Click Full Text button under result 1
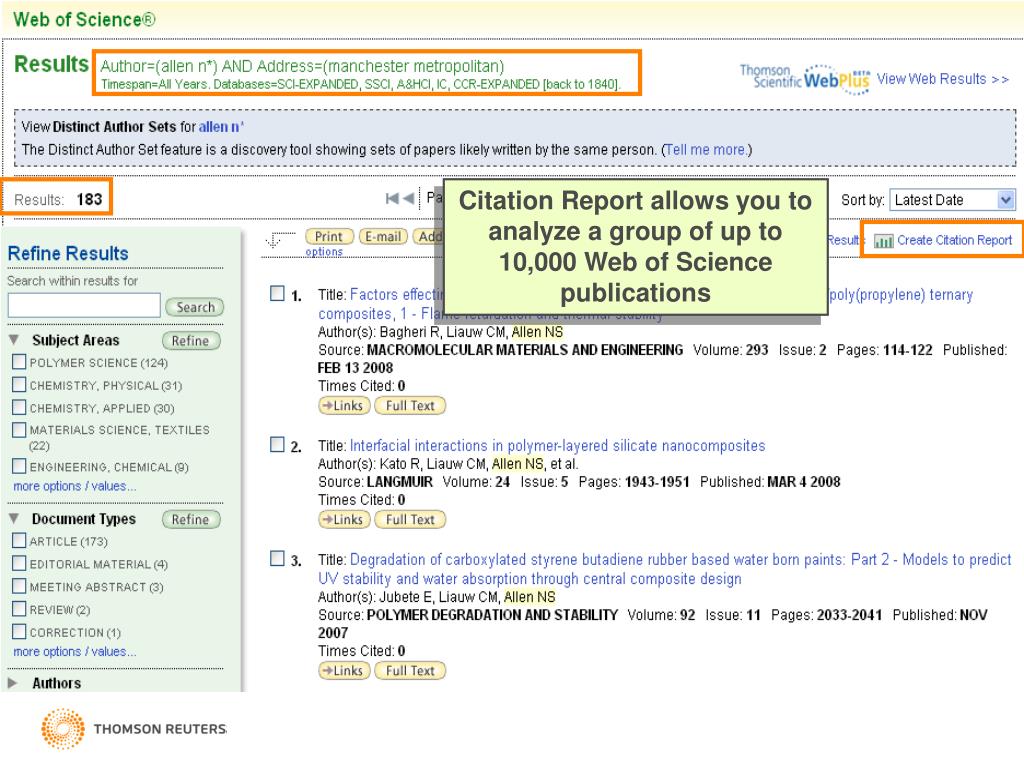 pyautogui.click(x=410, y=406)
